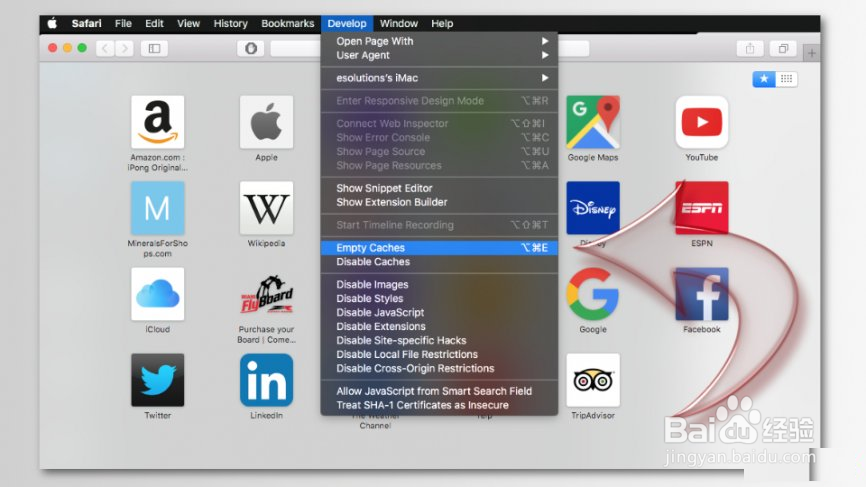
Task: Choose Start Timeline Recording
Action: pos(439,225)
